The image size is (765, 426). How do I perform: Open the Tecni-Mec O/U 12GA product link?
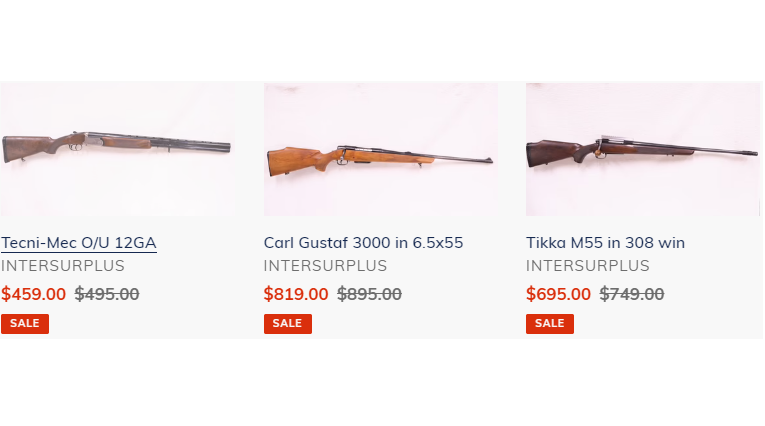[78, 243]
